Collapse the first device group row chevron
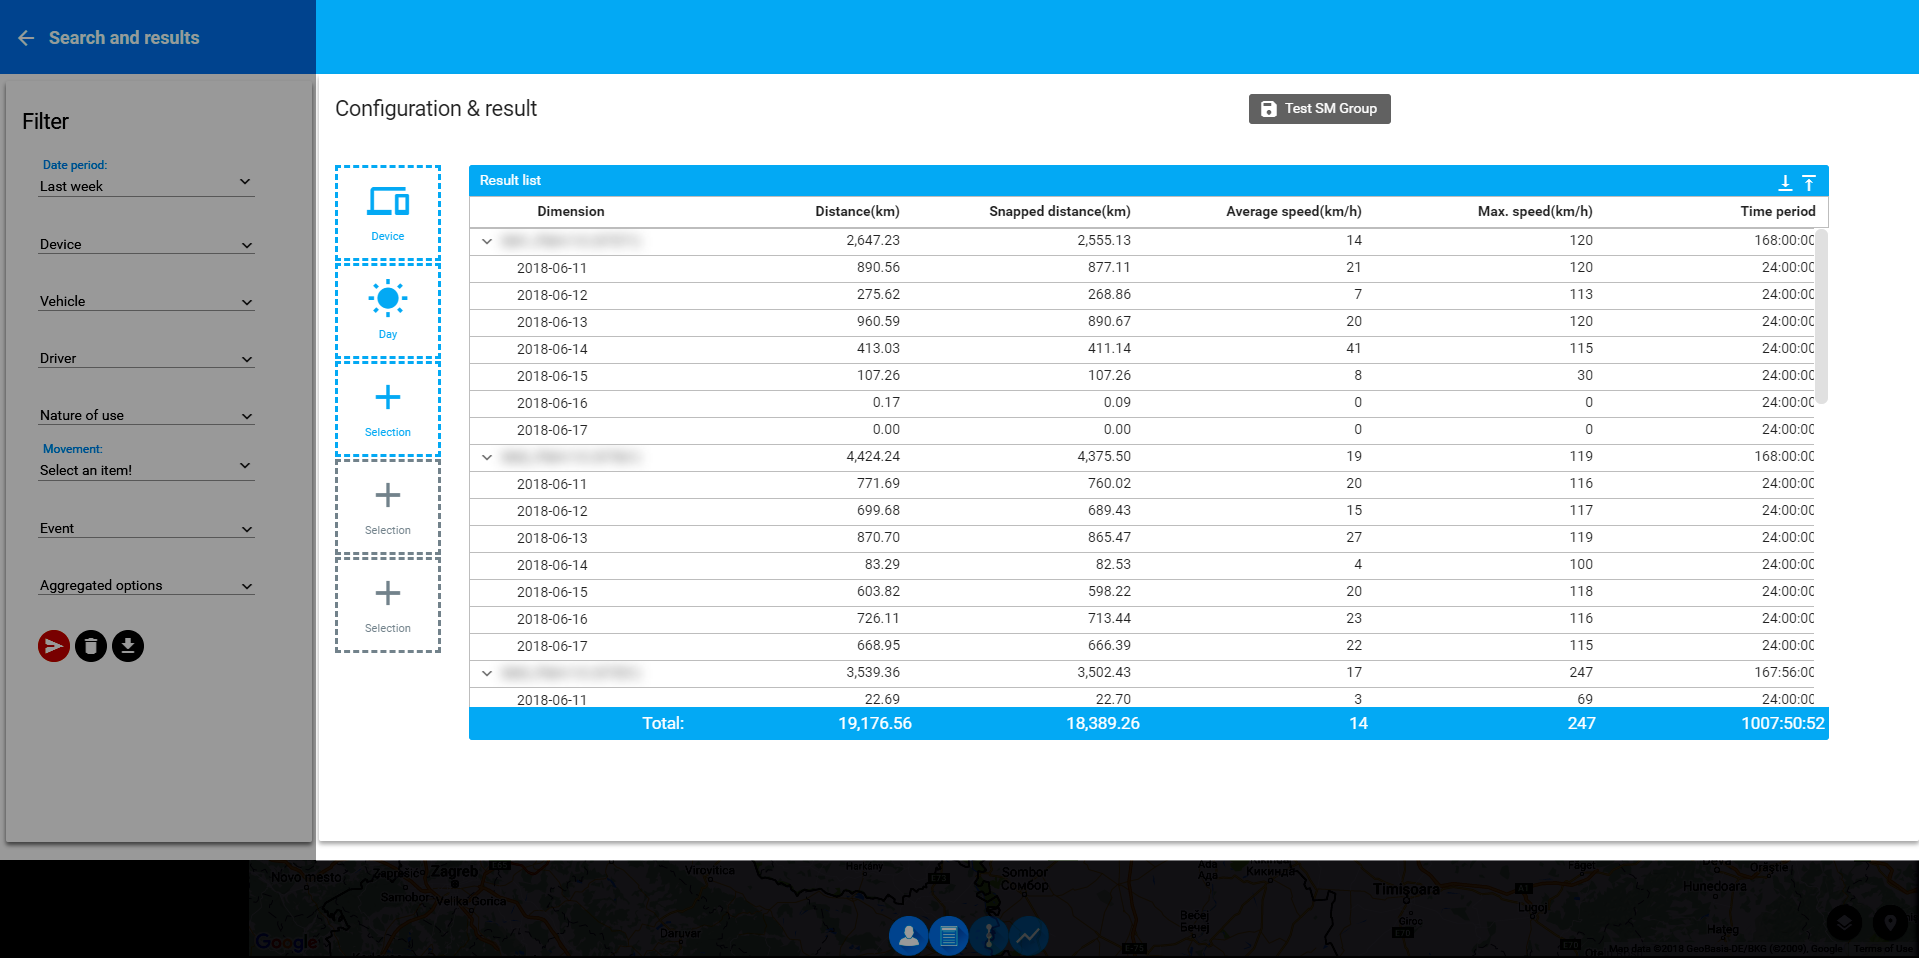 click(487, 241)
